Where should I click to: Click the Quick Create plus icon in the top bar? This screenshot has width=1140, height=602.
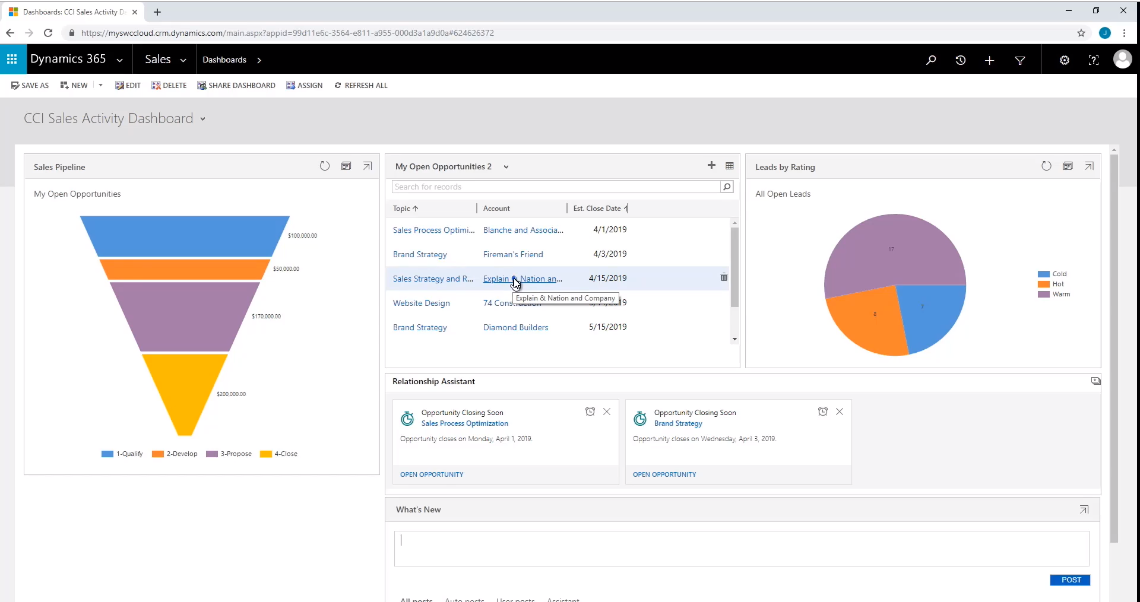(990, 60)
